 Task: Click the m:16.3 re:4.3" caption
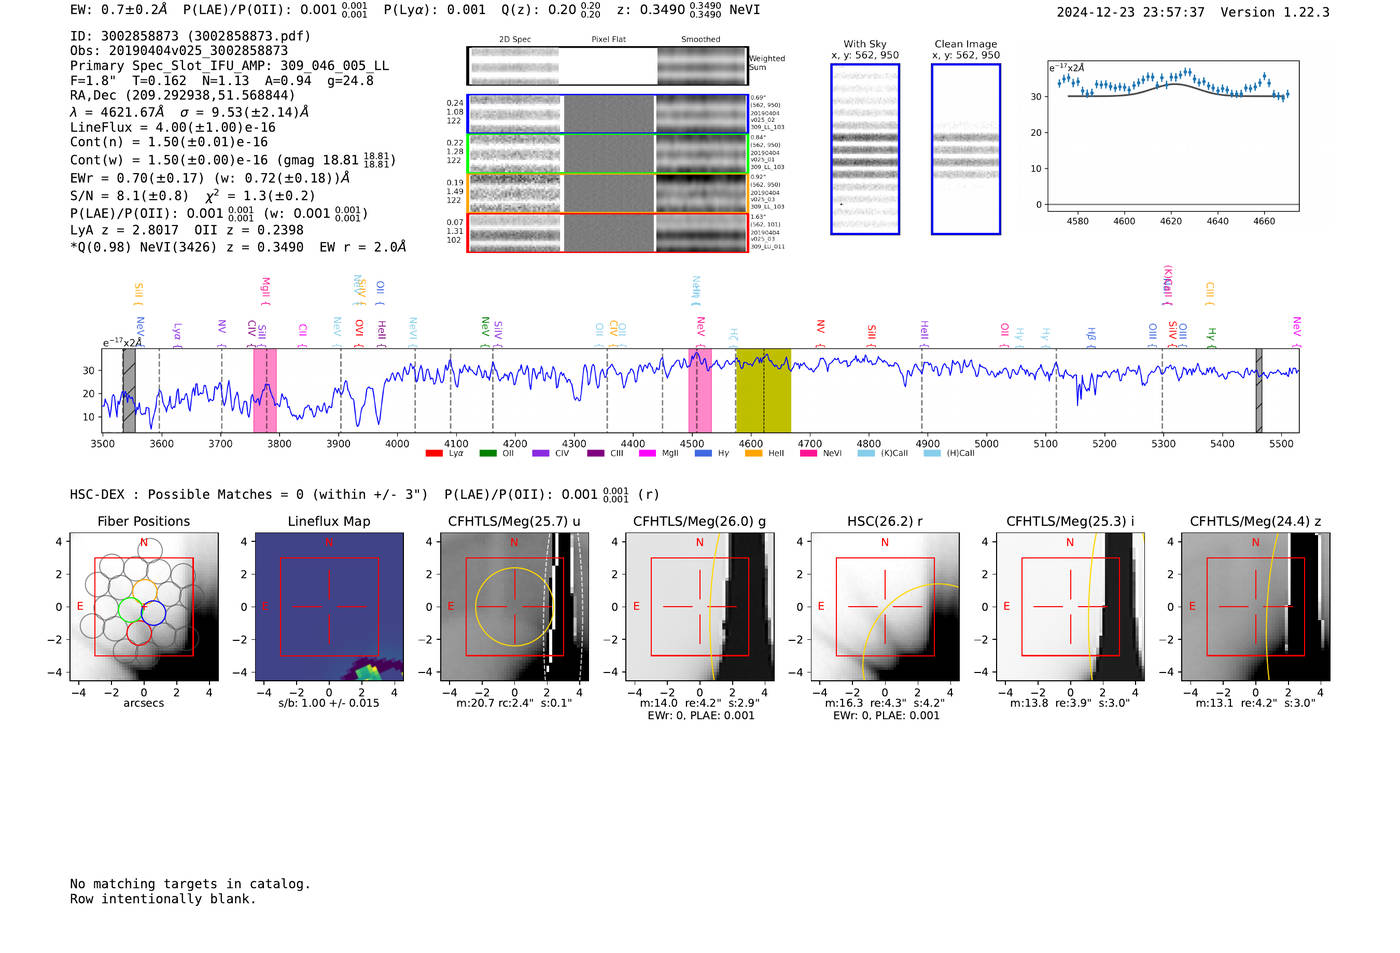tap(885, 703)
